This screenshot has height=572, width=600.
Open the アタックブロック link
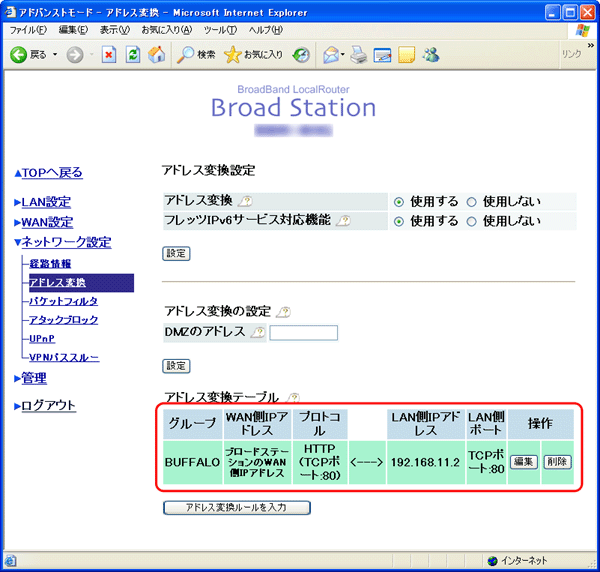click(64, 320)
